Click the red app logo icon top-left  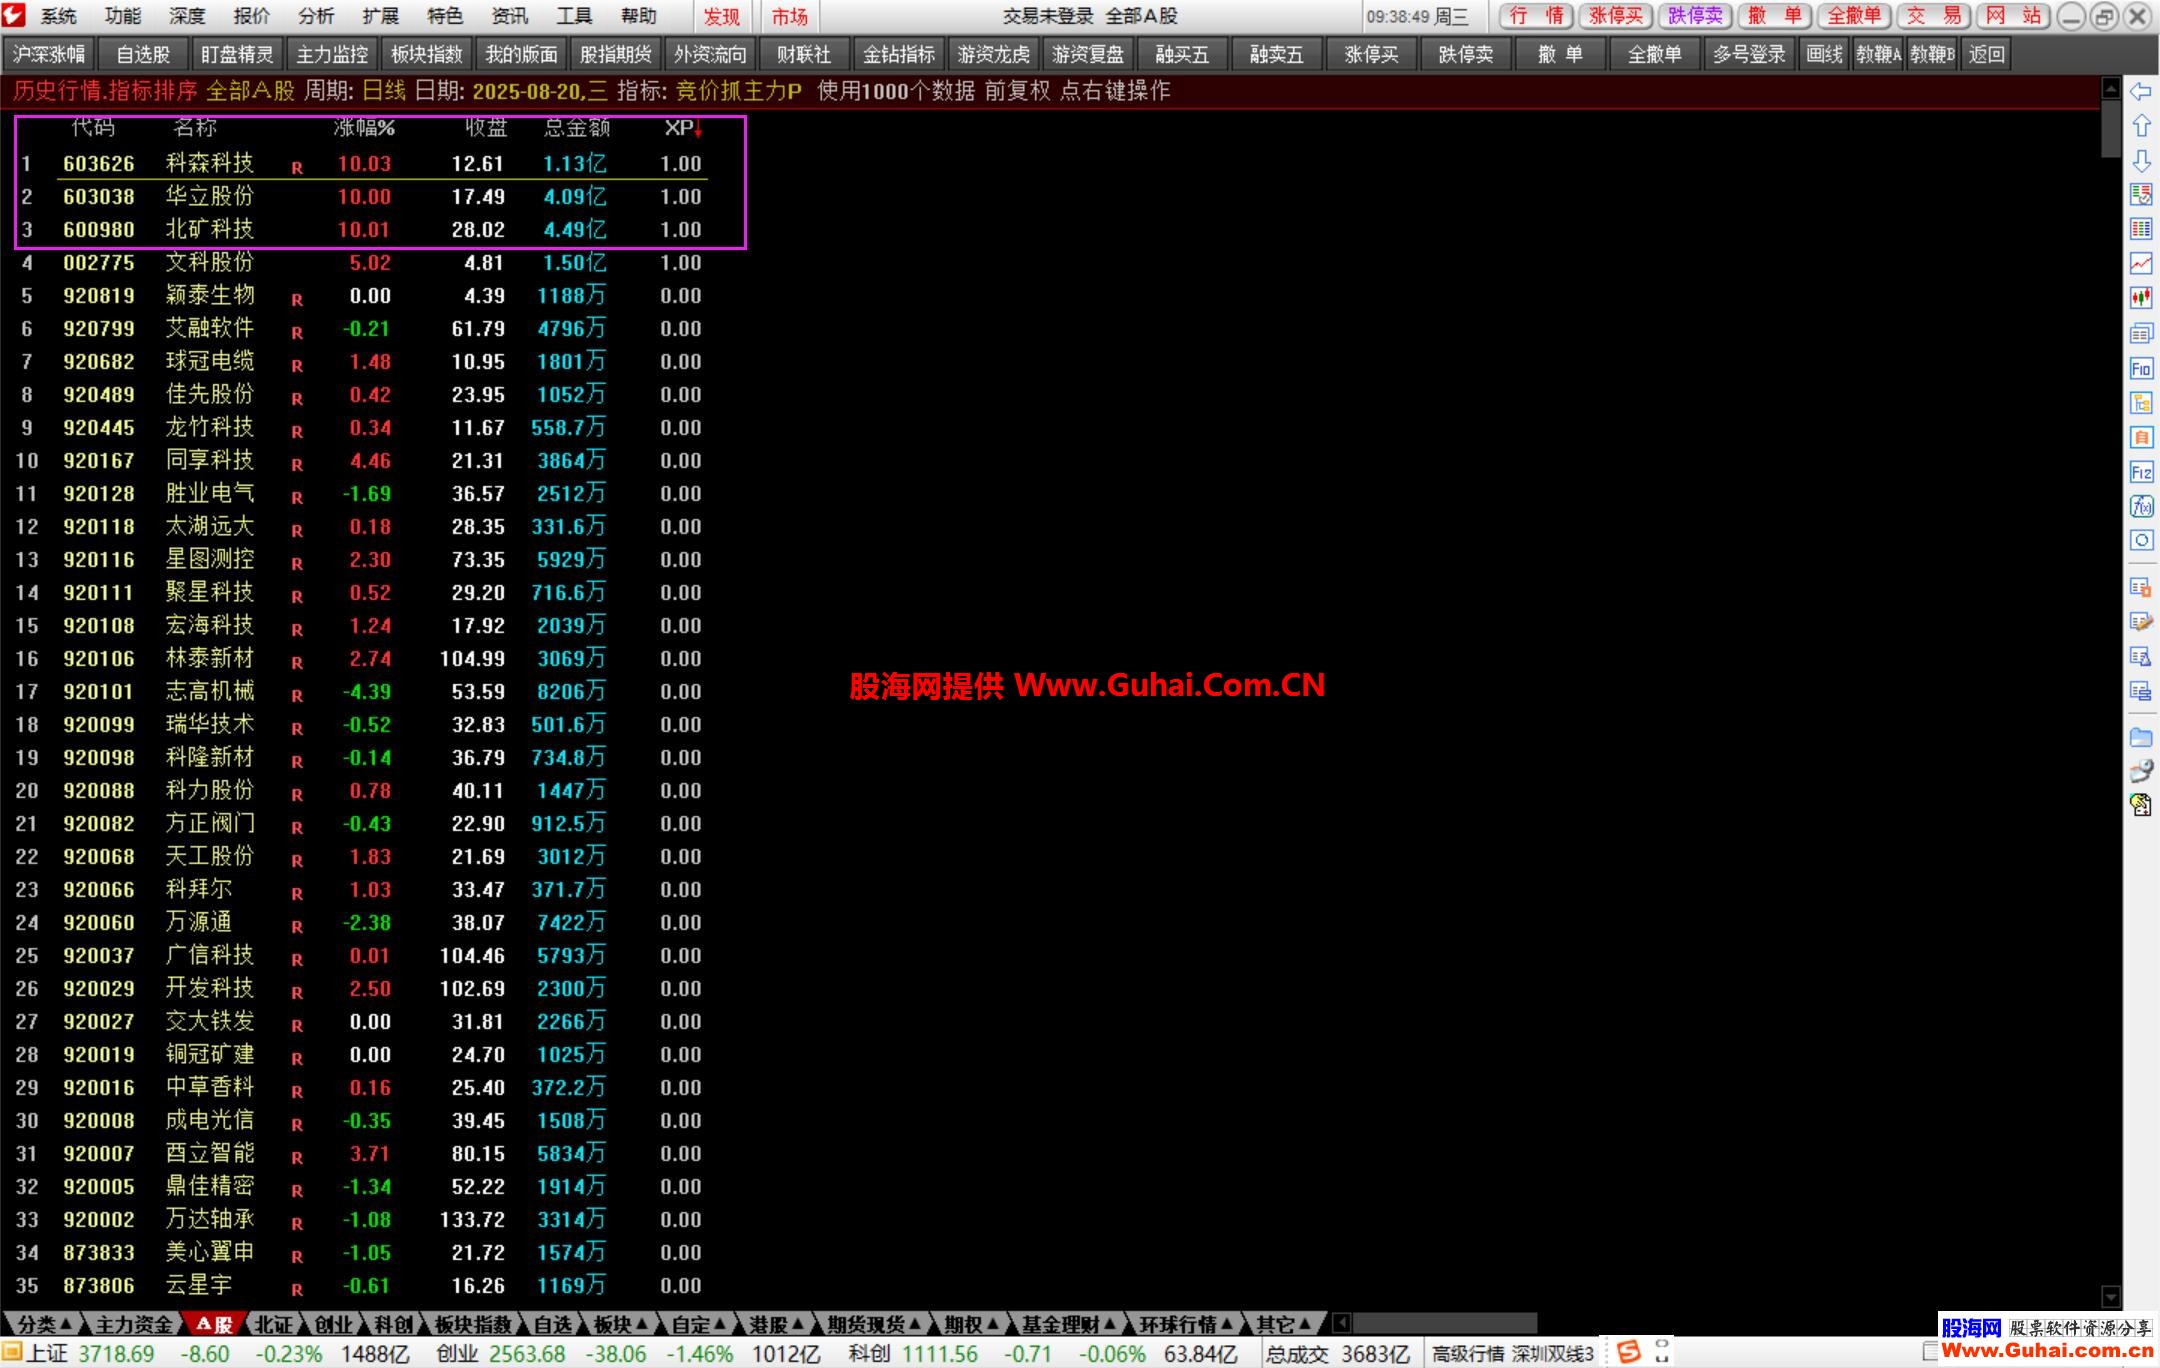click(x=14, y=15)
